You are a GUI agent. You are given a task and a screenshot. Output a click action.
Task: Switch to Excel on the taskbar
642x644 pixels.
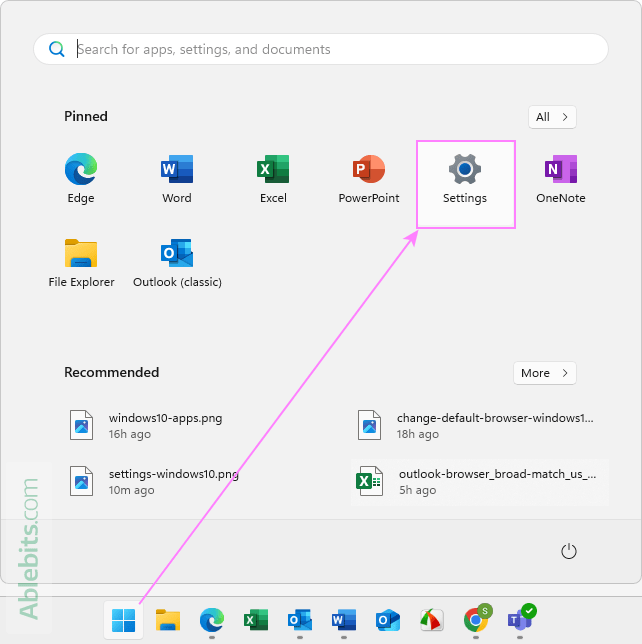point(255,620)
